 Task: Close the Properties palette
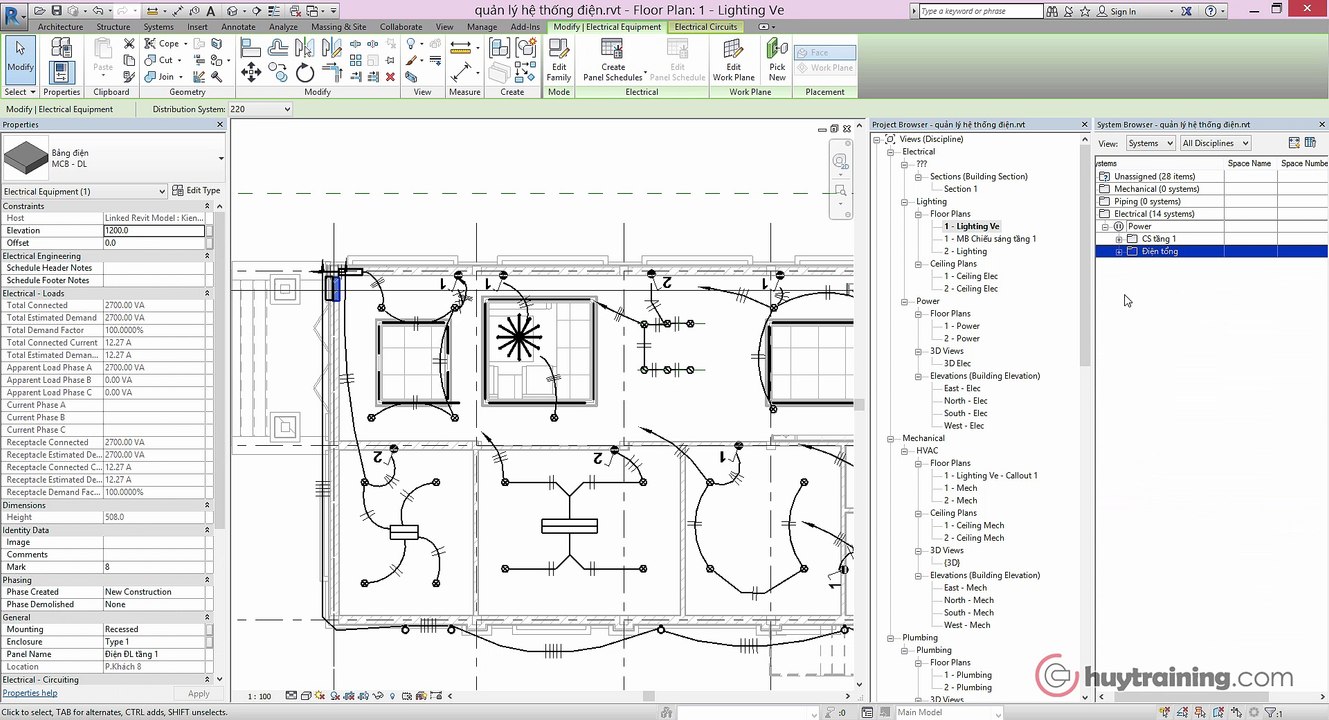pyautogui.click(x=220, y=125)
